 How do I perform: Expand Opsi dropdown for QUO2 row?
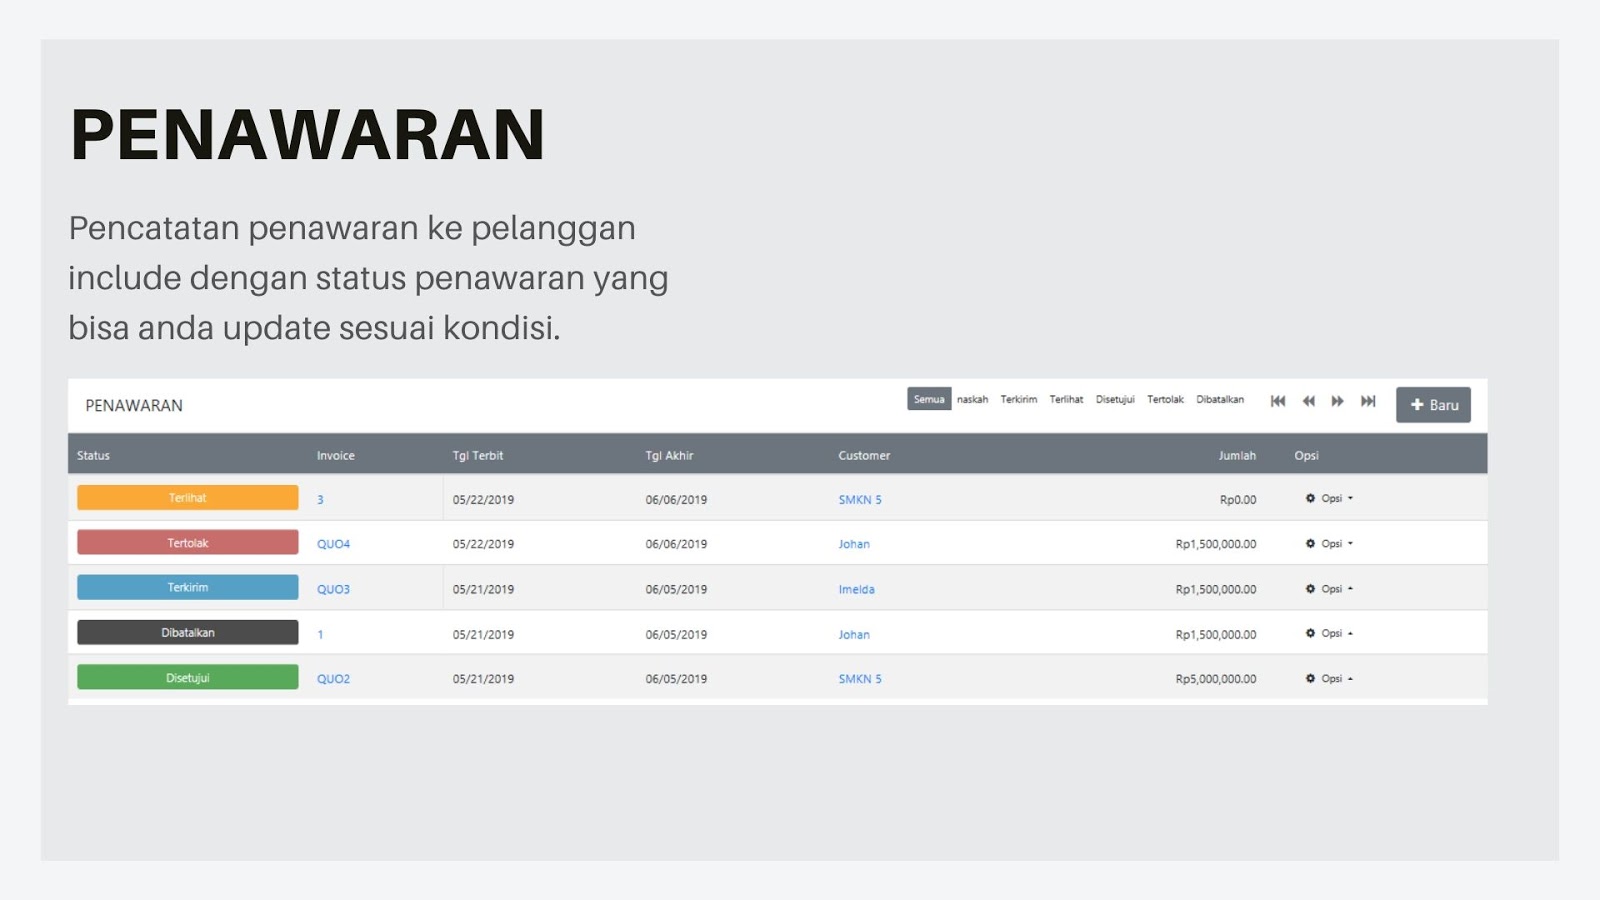pyautogui.click(x=1329, y=678)
